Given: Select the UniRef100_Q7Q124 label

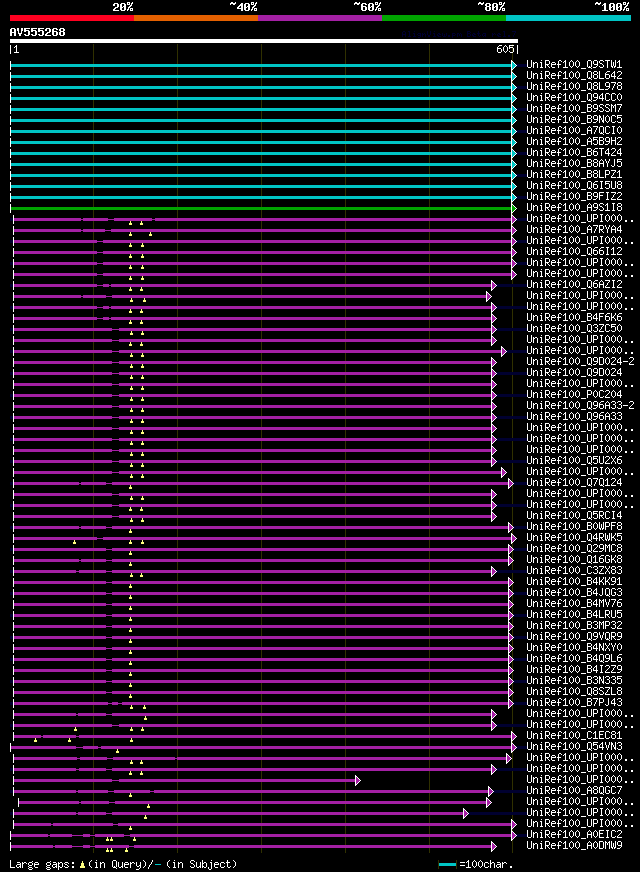Looking at the screenshot, I should click(574, 483).
